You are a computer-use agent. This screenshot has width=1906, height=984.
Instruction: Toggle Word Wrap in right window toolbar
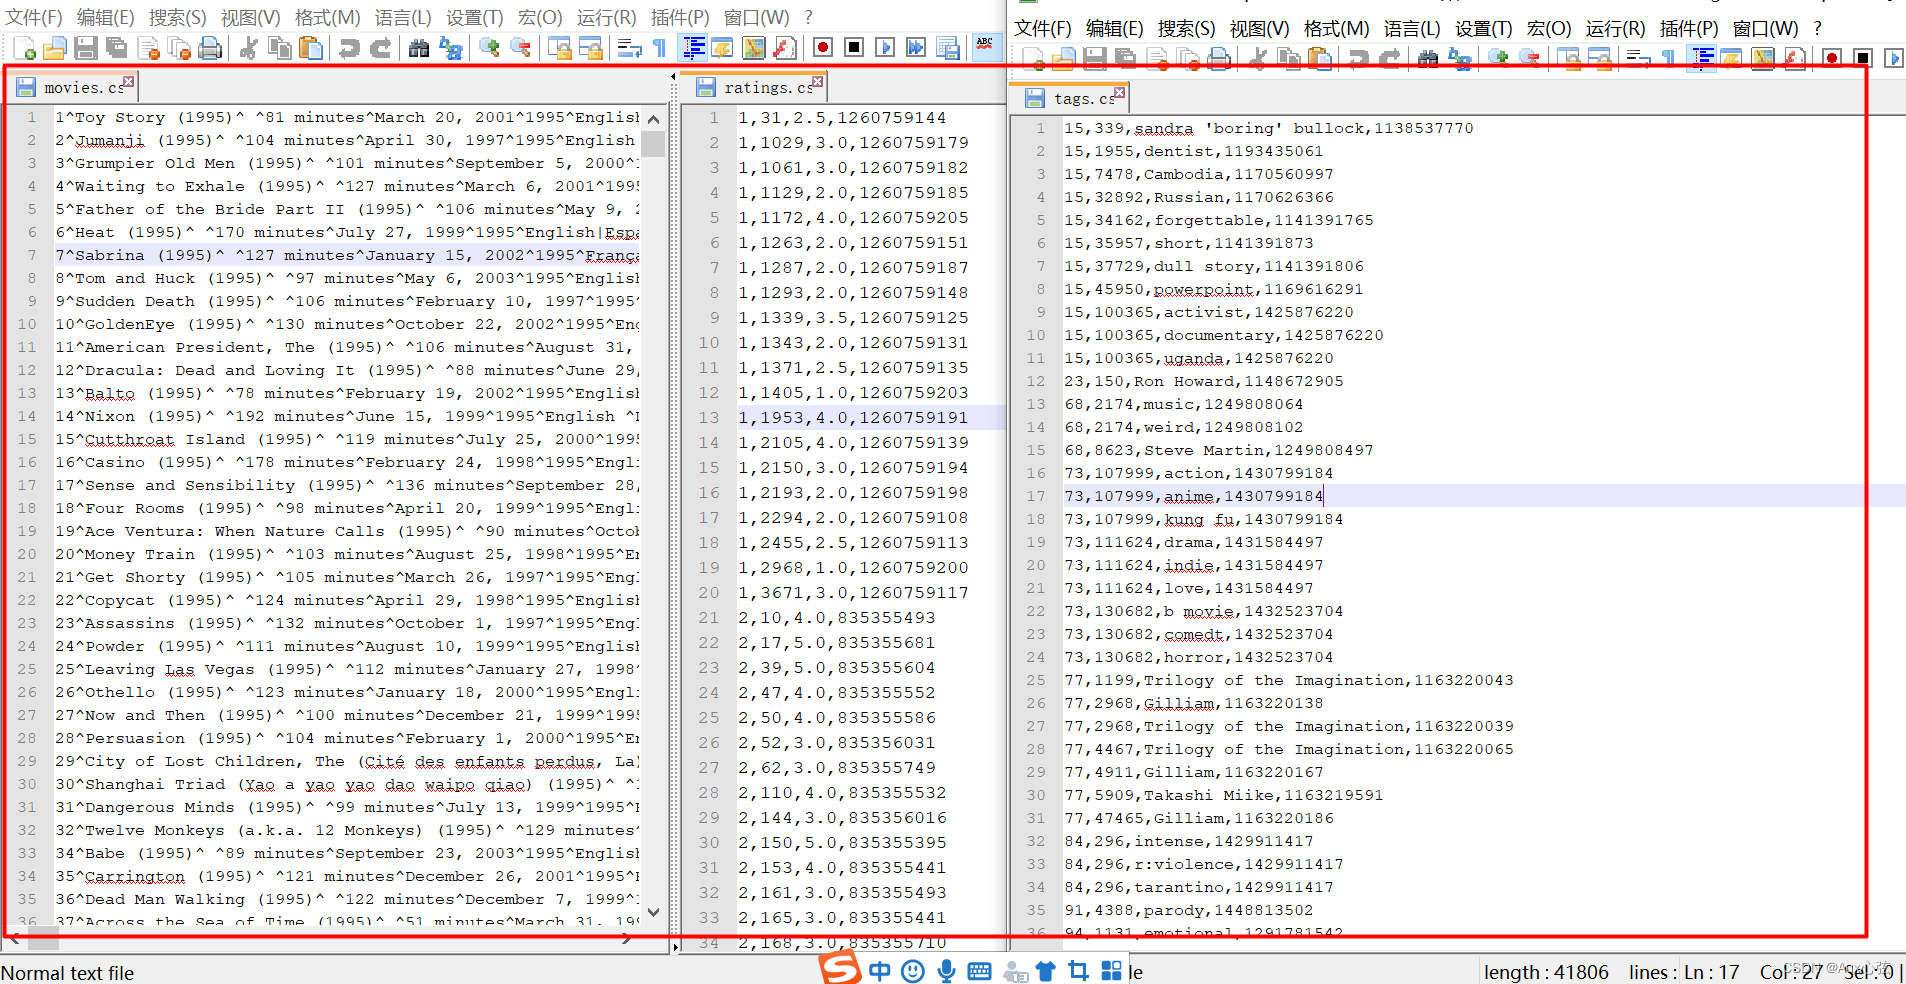coord(1638,59)
